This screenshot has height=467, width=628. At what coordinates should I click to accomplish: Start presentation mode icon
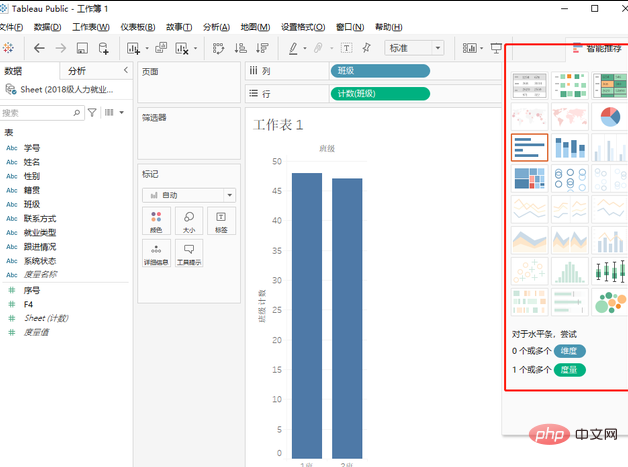click(x=496, y=48)
